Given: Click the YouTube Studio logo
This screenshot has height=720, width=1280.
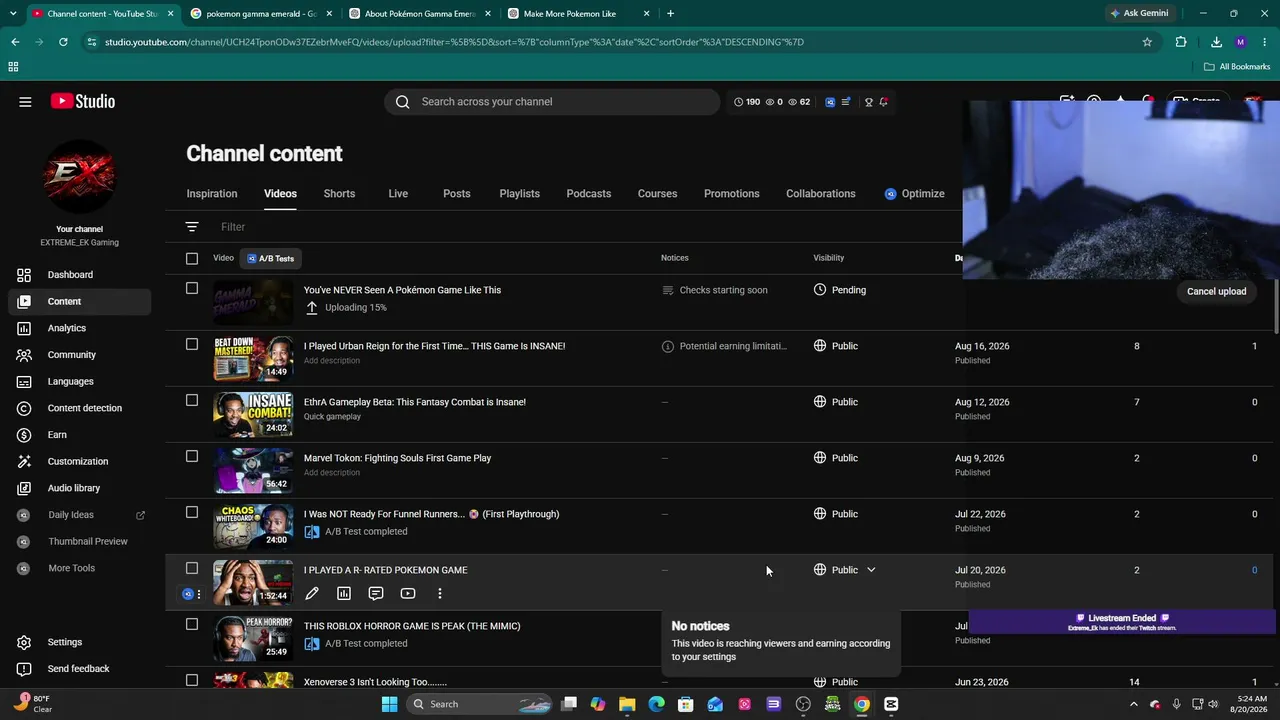Looking at the screenshot, I should pyautogui.click(x=83, y=101).
